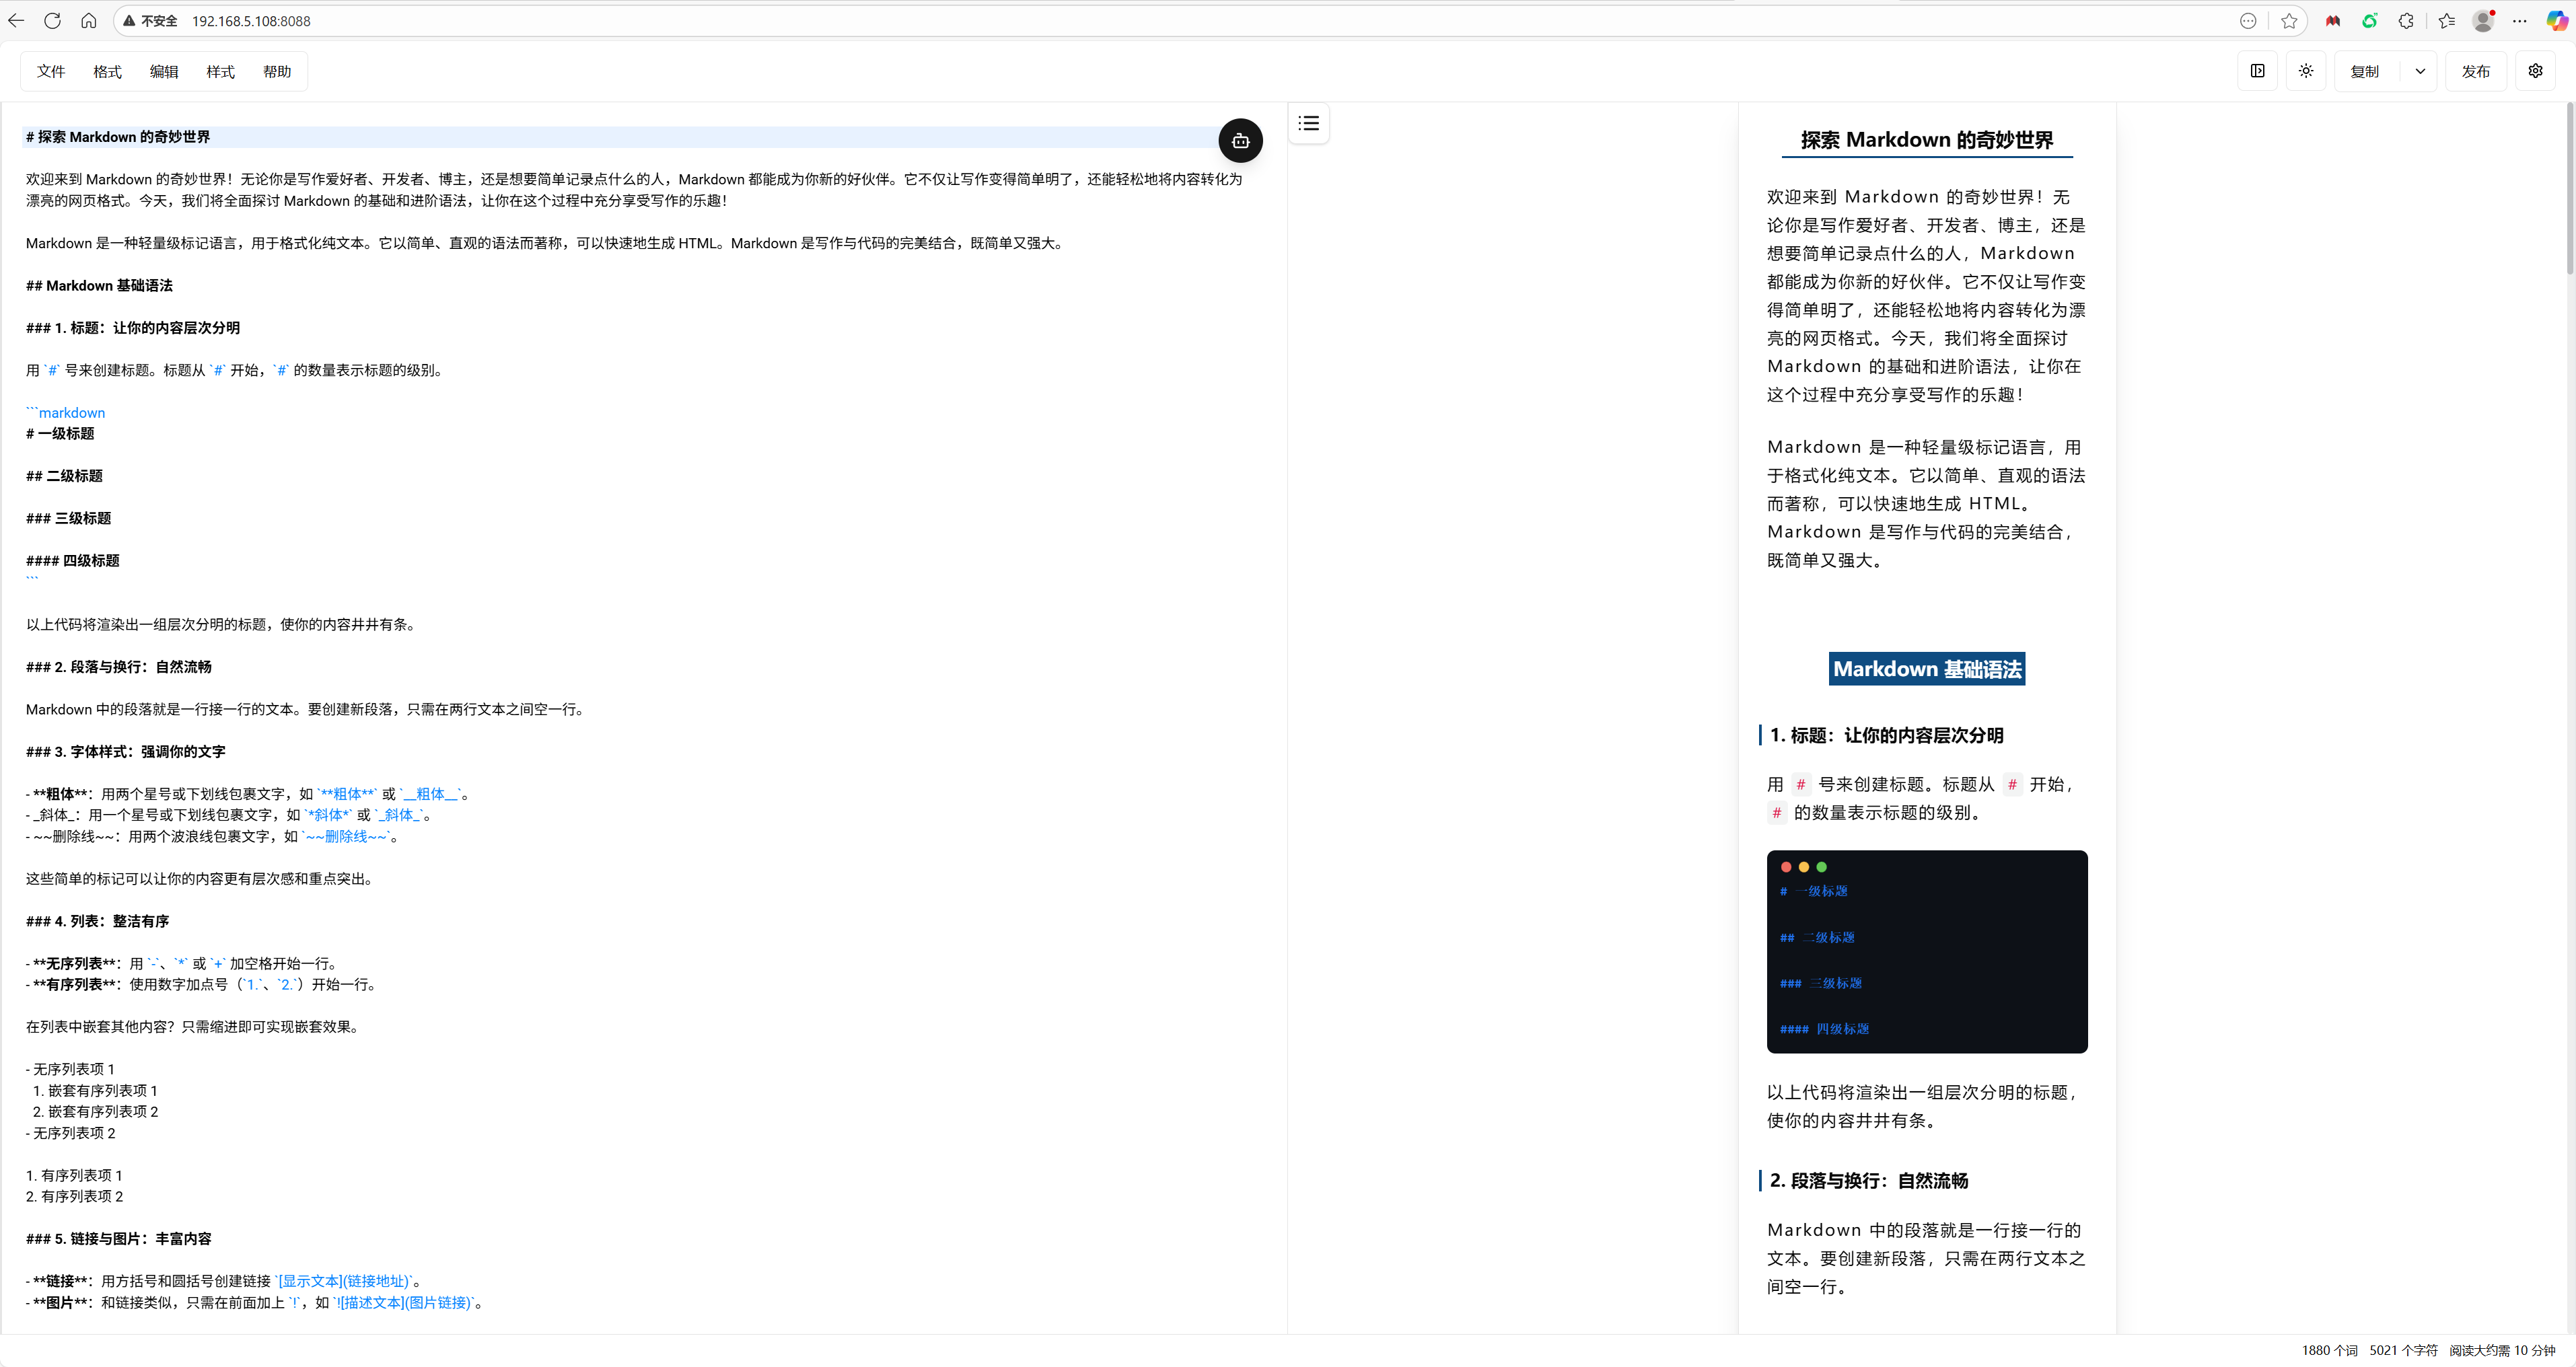
Task: Click the 复制 copy button
Action: (x=2366, y=71)
